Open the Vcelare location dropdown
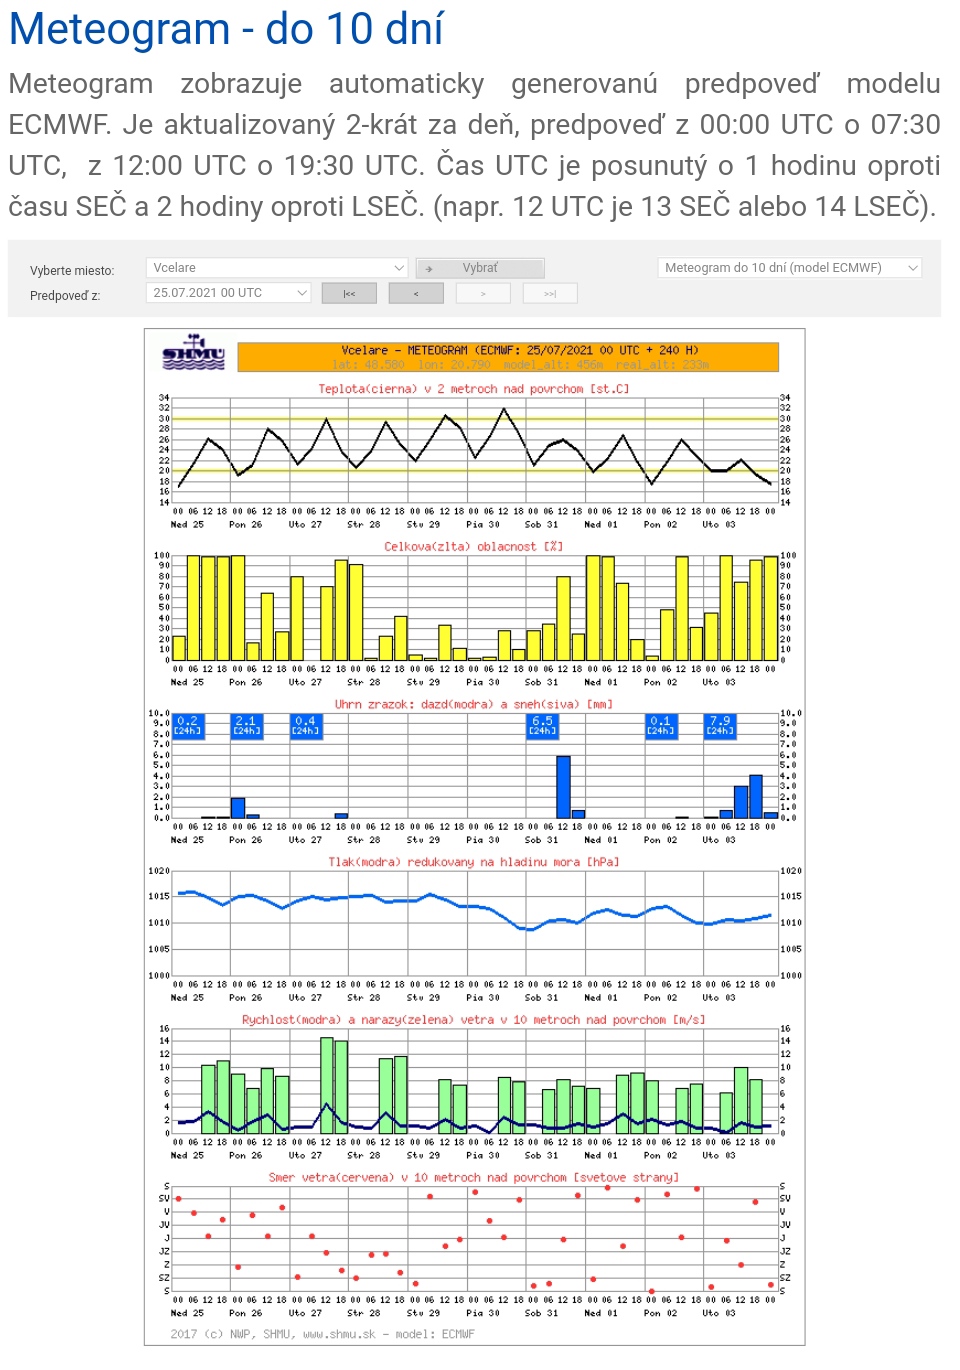960x1370 pixels. point(277,268)
